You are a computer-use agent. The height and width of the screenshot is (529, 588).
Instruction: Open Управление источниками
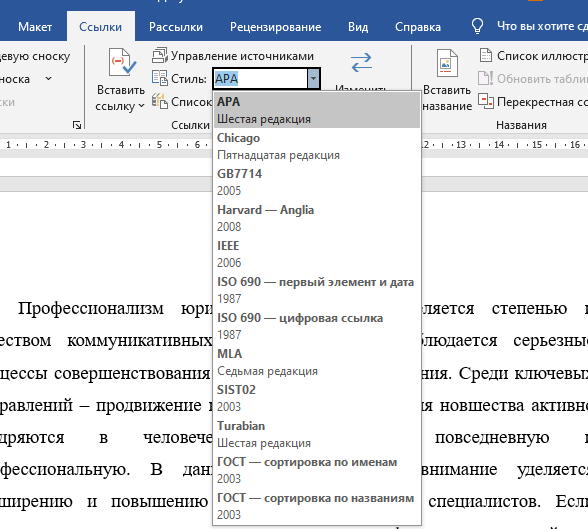tap(242, 56)
